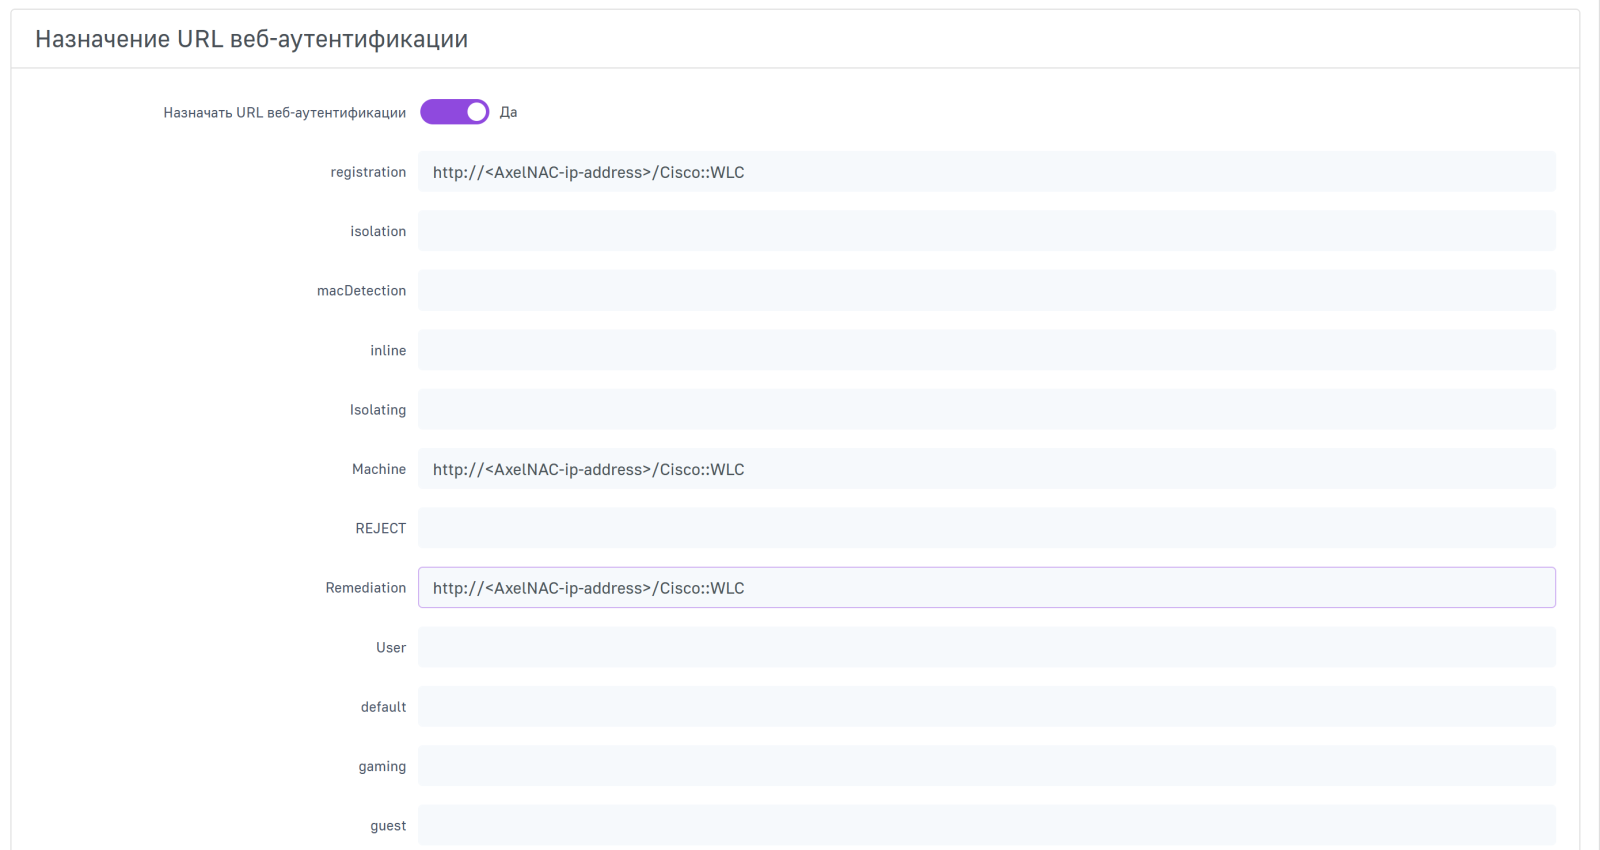
Task: Select the REJECT URL input field
Action: tap(986, 528)
